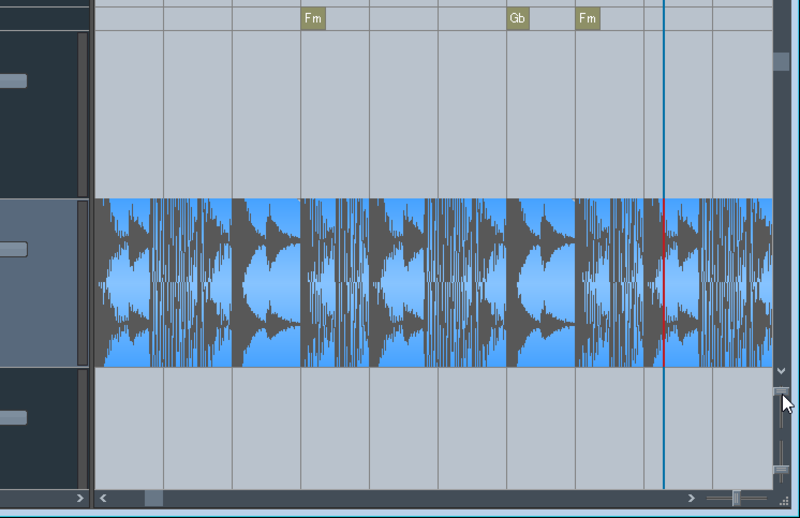
Task: Click the arrange view scroll-right arrow
Action: click(691, 498)
